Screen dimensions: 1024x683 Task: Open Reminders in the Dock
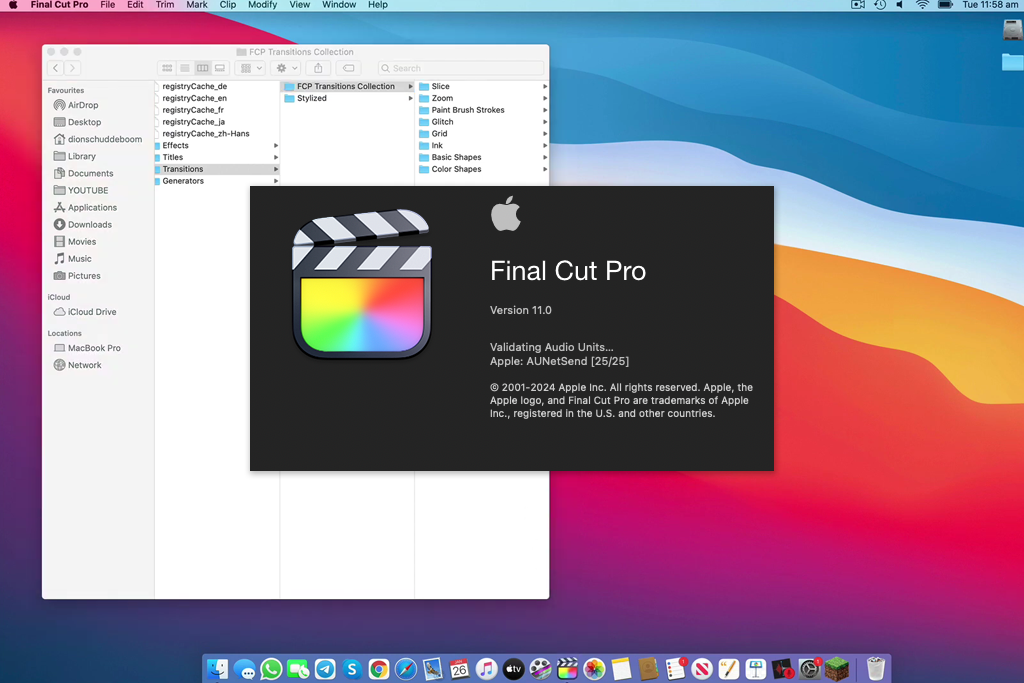tap(675, 669)
